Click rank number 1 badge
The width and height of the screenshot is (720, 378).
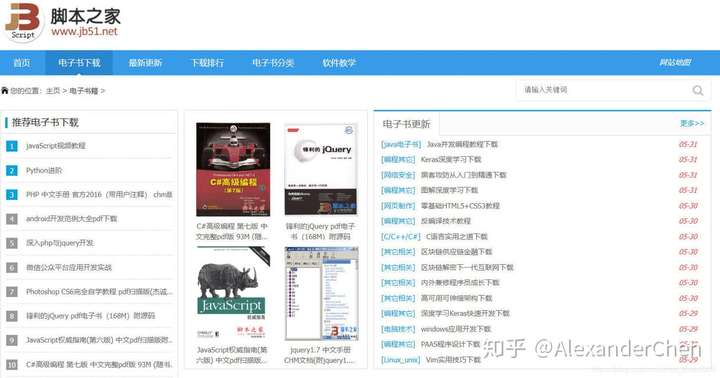(11, 146)
